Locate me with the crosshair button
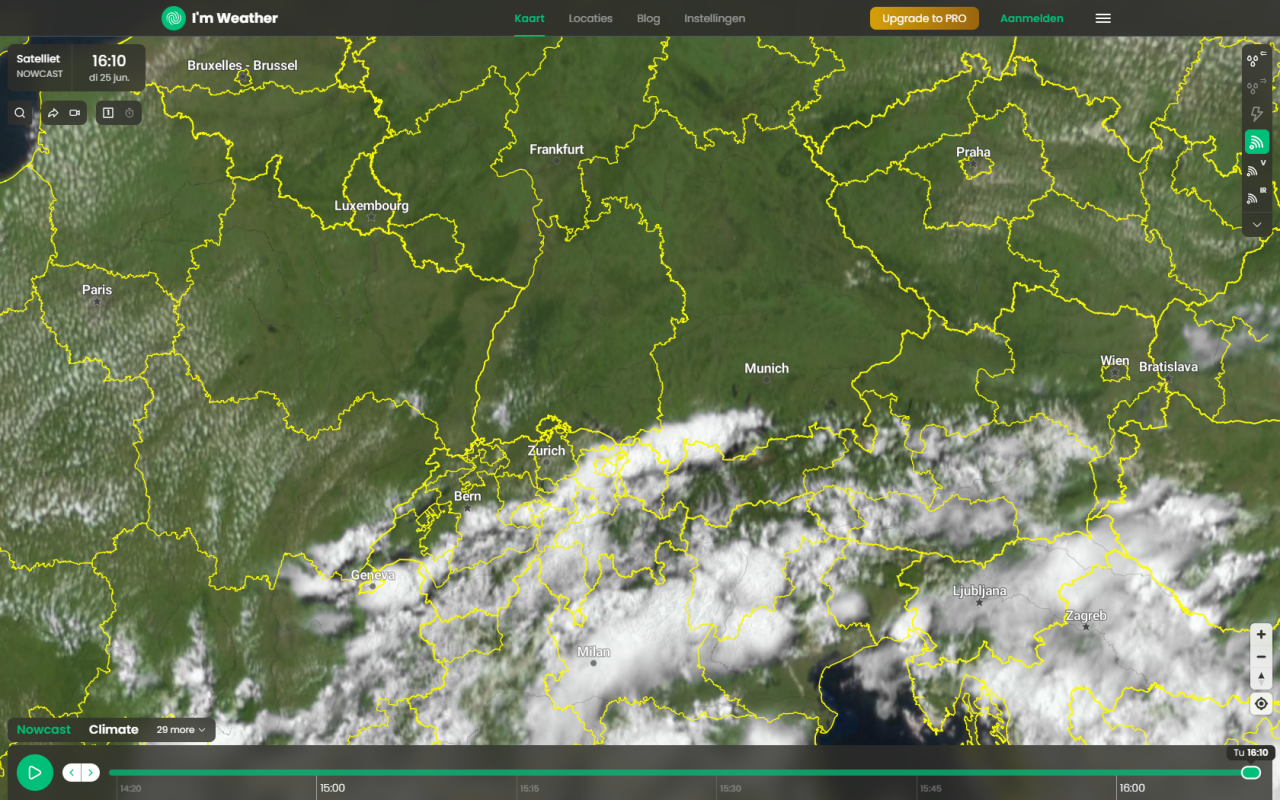The width and height of the screenshot is (1280, 800). 1261,703
